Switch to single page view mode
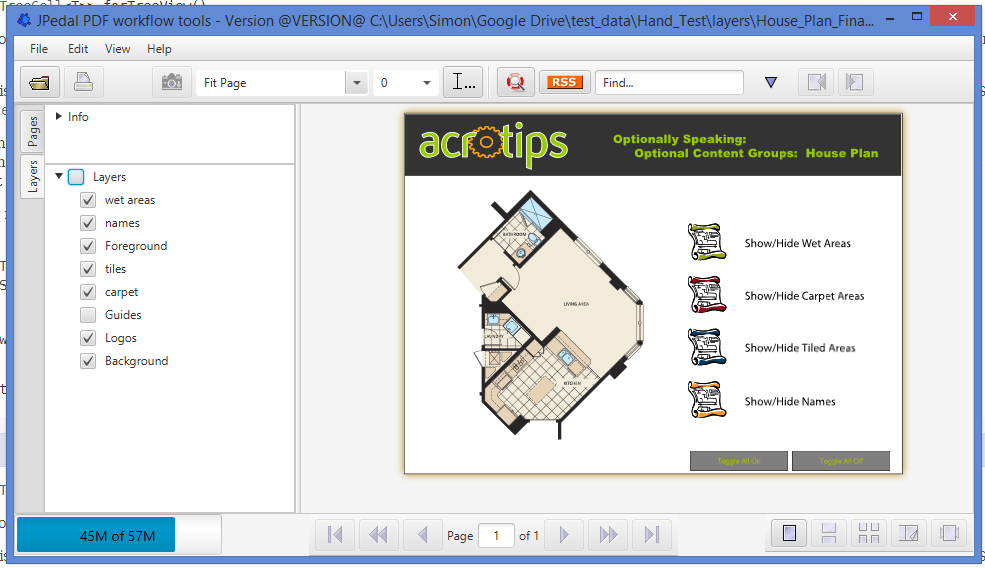Image resolution: width=985 pixels, height=568 pixels. 789,534
